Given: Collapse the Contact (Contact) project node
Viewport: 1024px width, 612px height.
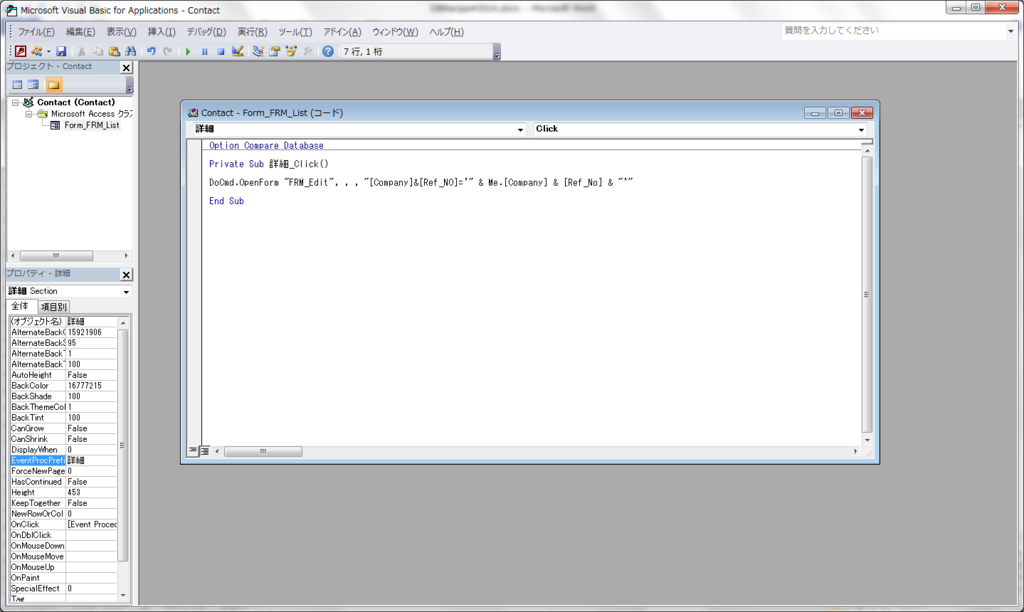Looking at the screenshot, I should (x=15, y=103).
